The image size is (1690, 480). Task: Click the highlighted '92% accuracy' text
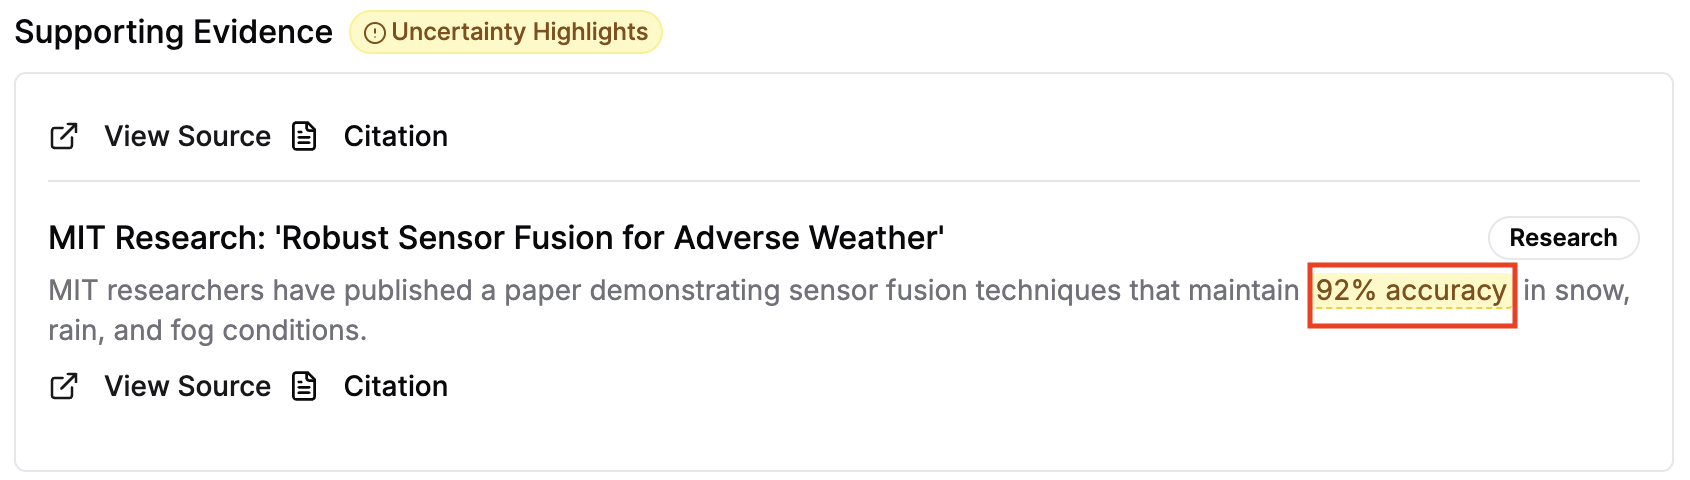click(1411, 291)
